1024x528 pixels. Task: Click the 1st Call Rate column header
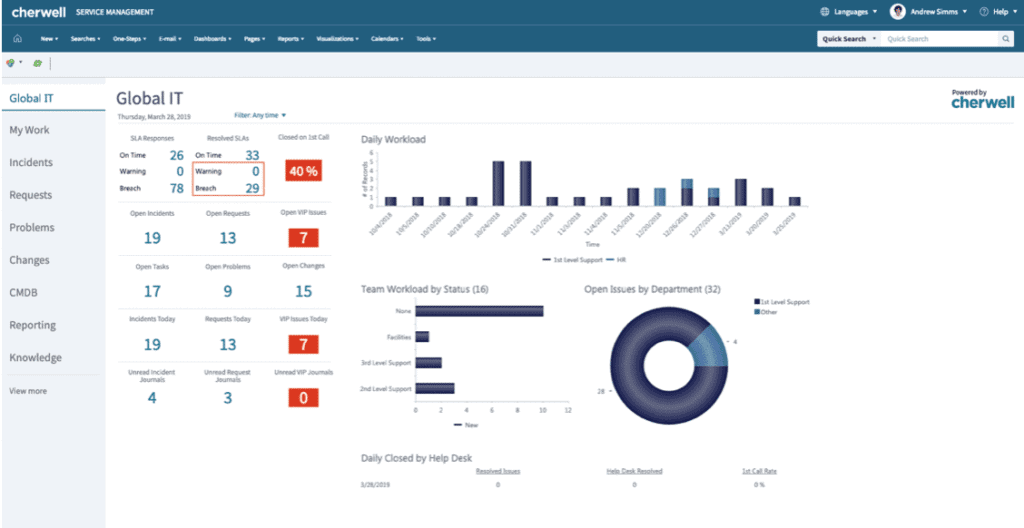759,470
